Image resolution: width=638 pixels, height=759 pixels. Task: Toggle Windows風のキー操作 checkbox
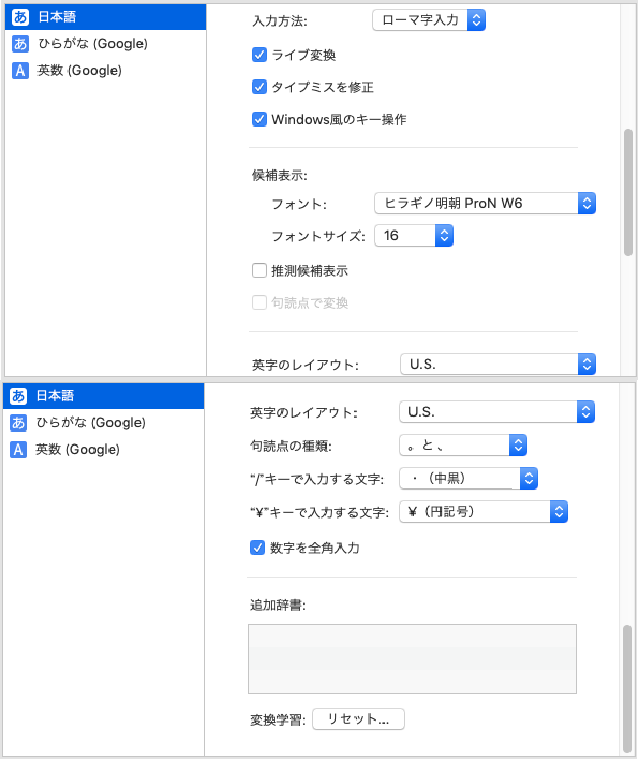point(259,119)
